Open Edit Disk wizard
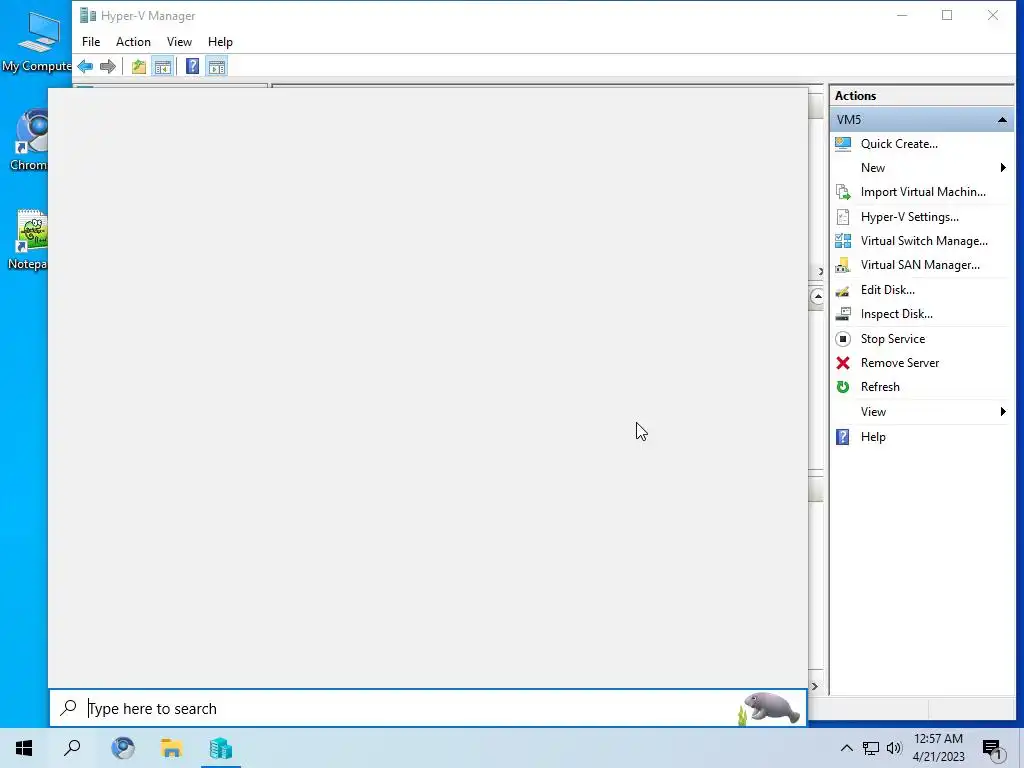Screen dimensions: 1024x768 tap(887, 290)
